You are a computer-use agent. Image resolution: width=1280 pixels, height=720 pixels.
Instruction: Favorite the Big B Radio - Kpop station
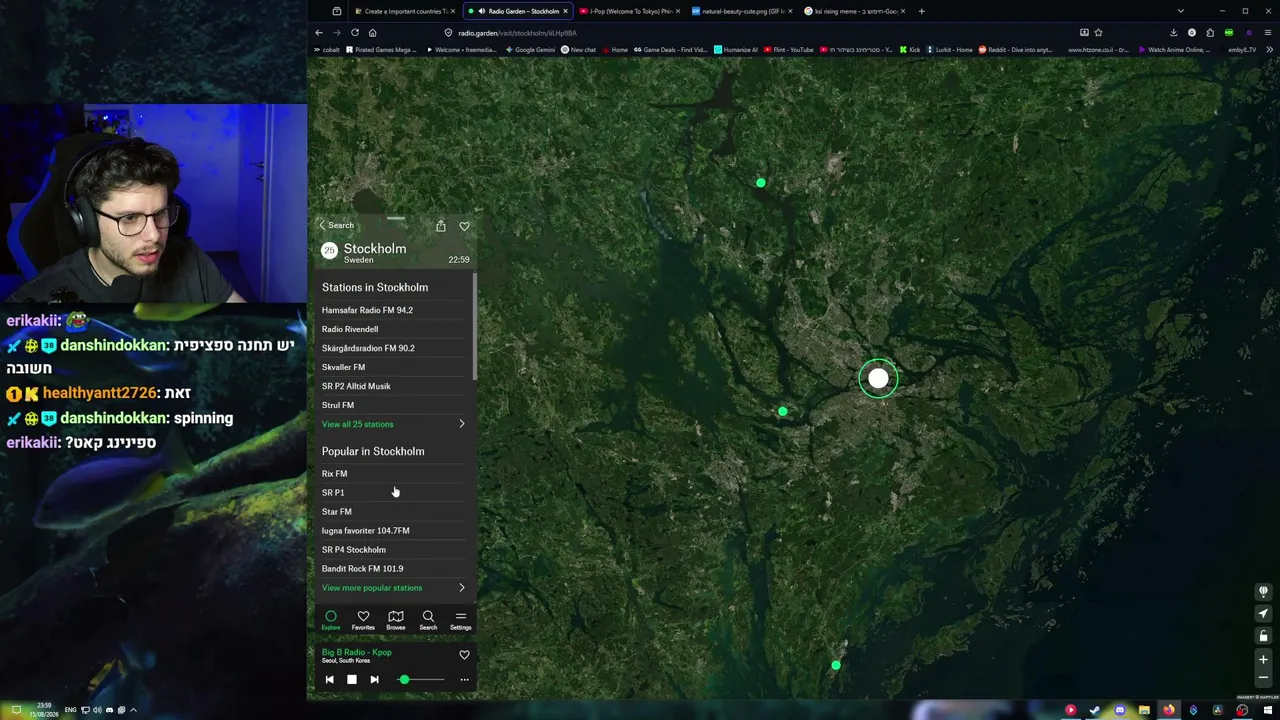point(464,655)
